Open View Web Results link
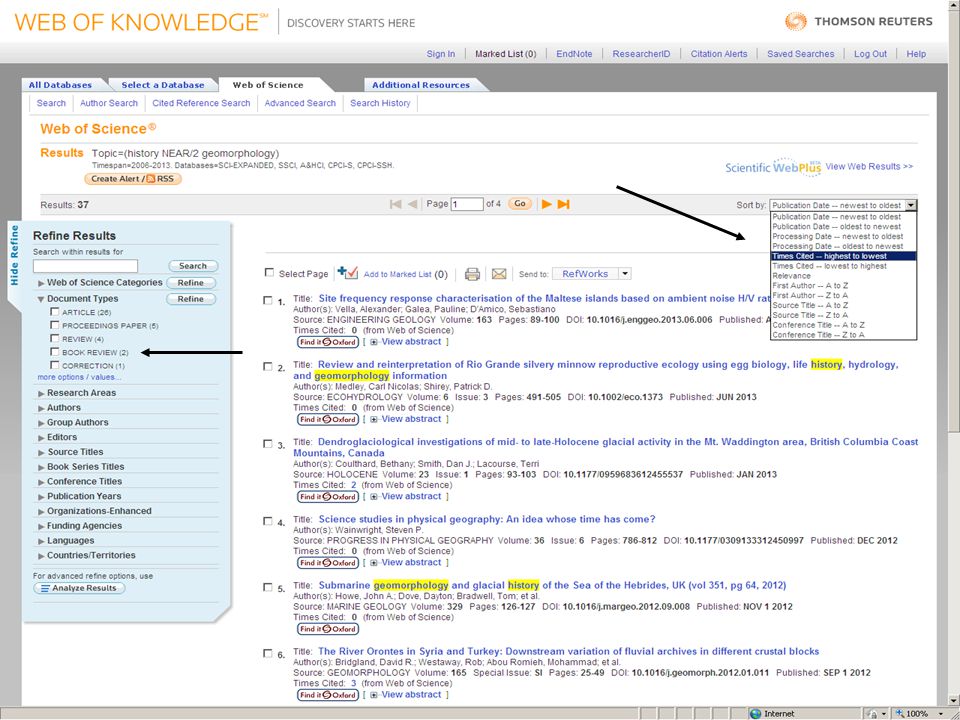Screen dimensions: 960x720 point(869,166)
